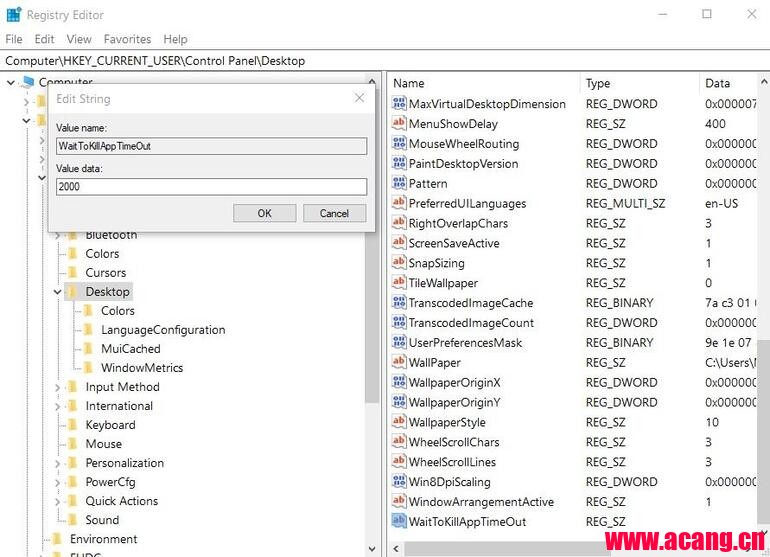Click the PaintDesktopVersion value icon
This screenshot has width=770, height=557.
pyautogui.click(x=399, y=163)
